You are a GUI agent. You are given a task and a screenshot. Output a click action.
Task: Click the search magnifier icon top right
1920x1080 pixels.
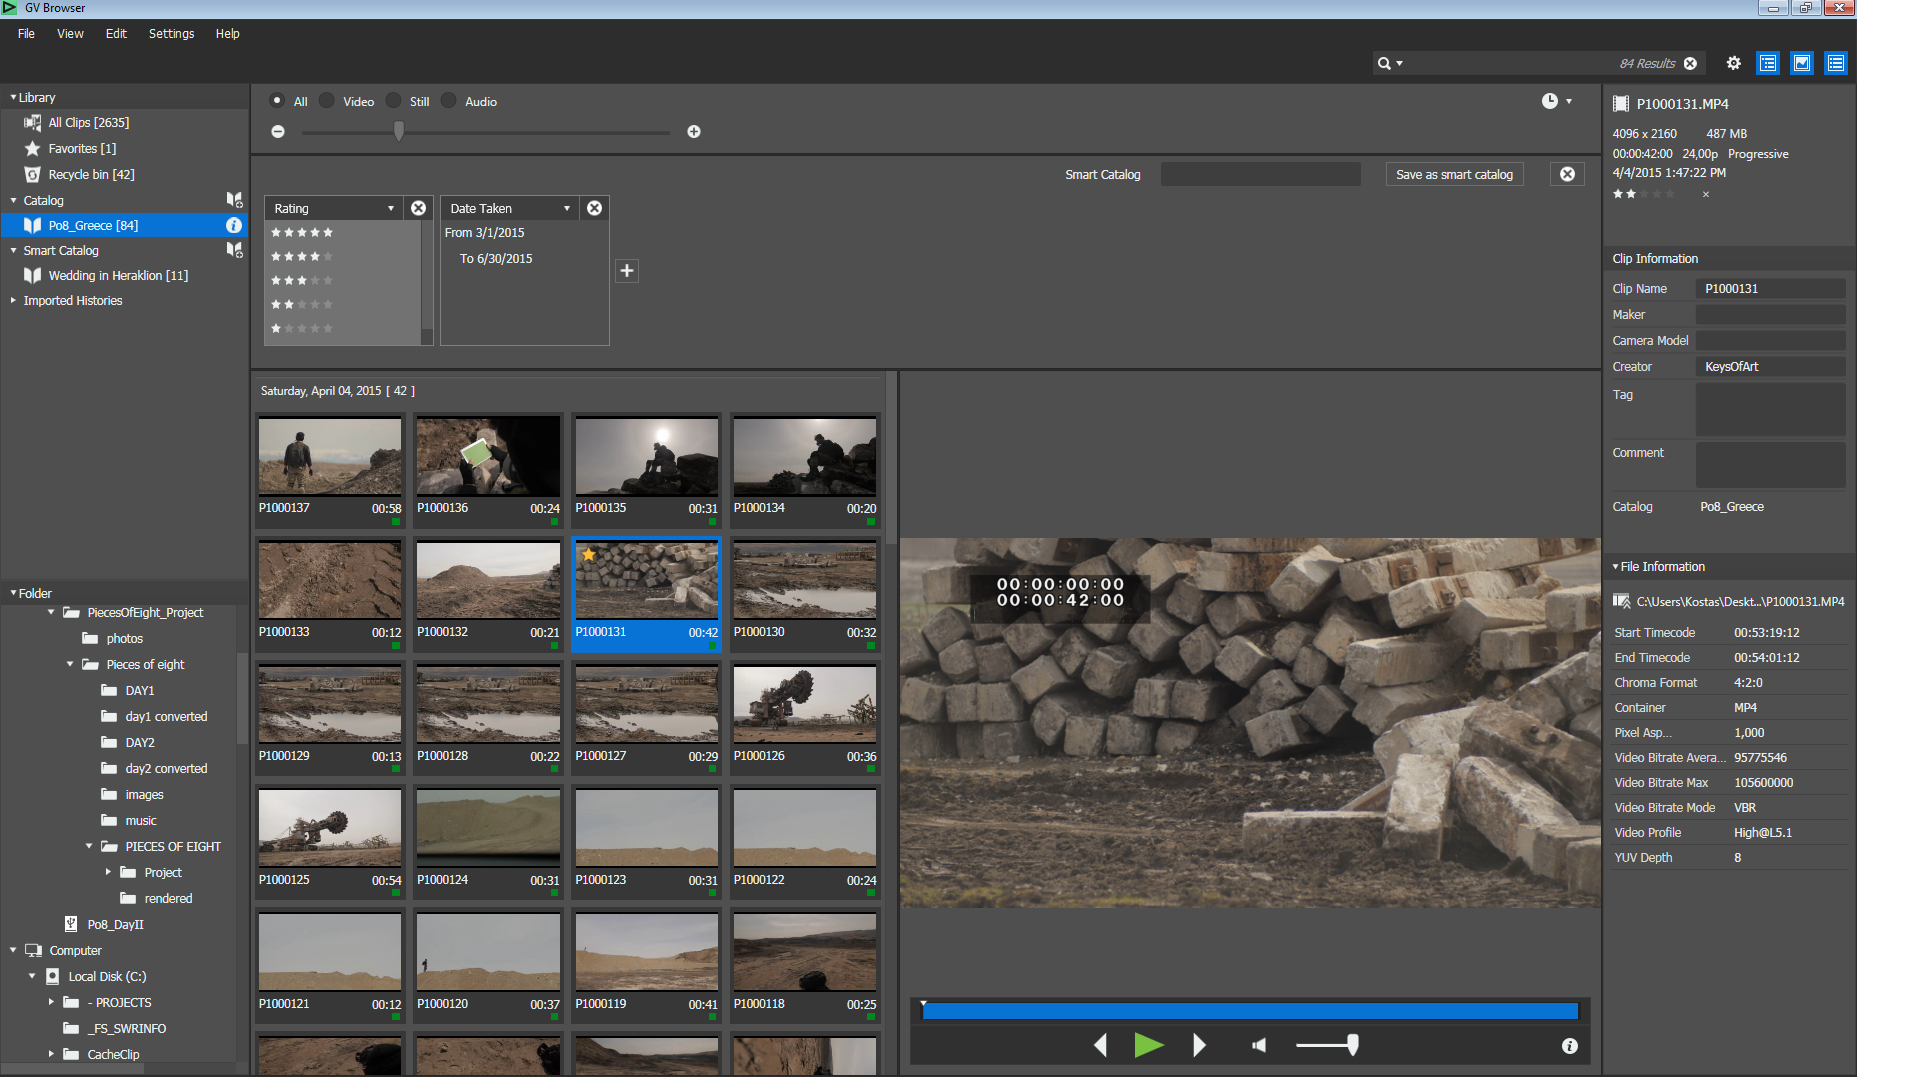(1385, 62)
